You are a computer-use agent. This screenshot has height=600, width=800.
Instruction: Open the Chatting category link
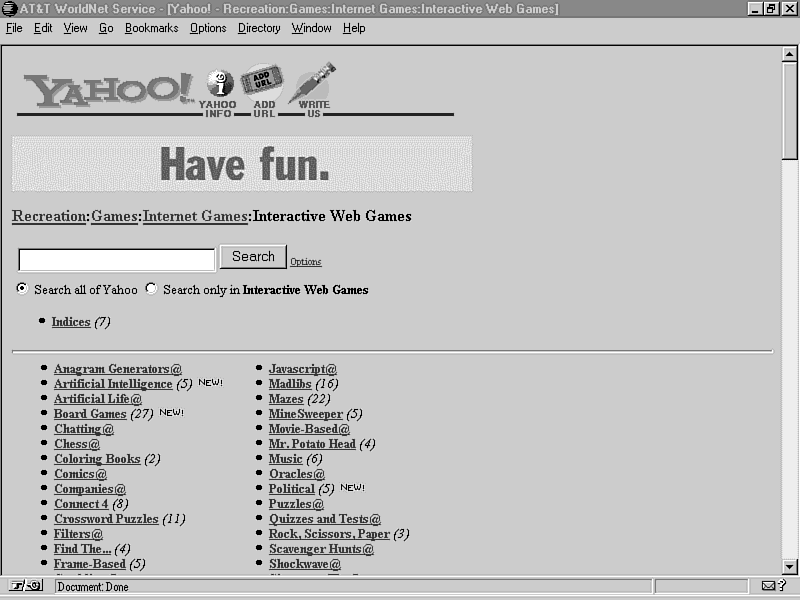click(x=84, y=429)
